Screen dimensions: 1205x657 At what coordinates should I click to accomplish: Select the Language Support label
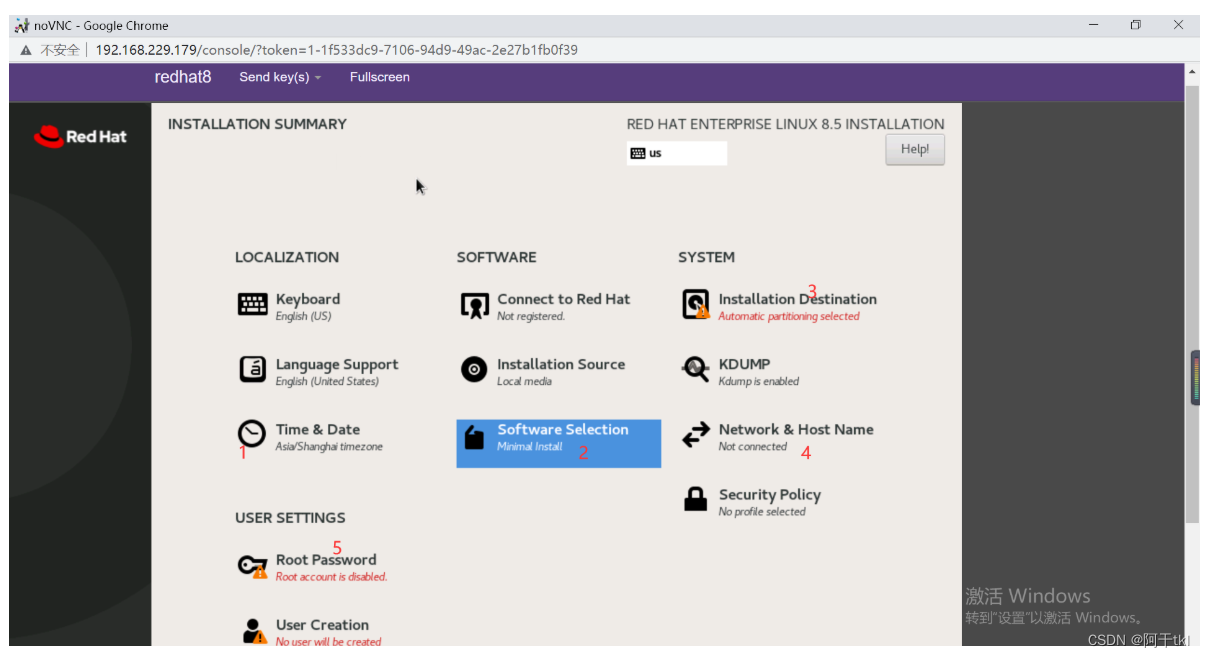tap(337, 365)
